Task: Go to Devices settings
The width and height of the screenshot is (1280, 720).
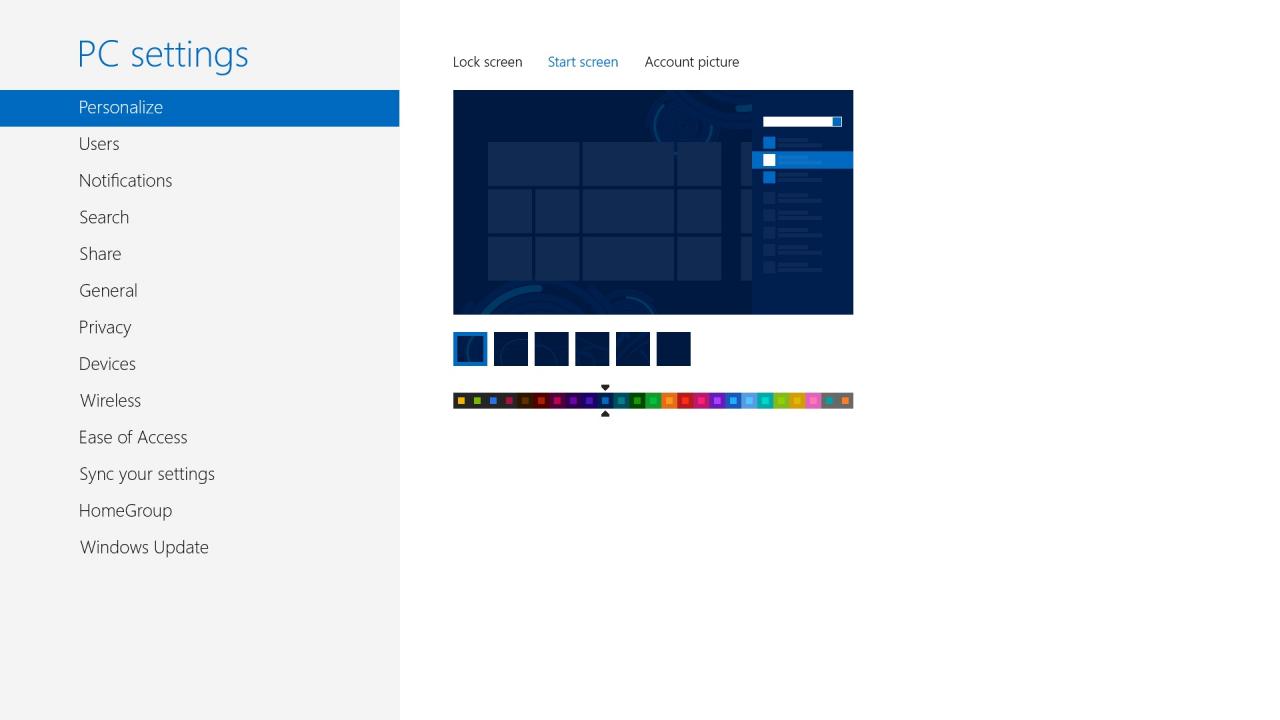Action: [x=107, y=364]
